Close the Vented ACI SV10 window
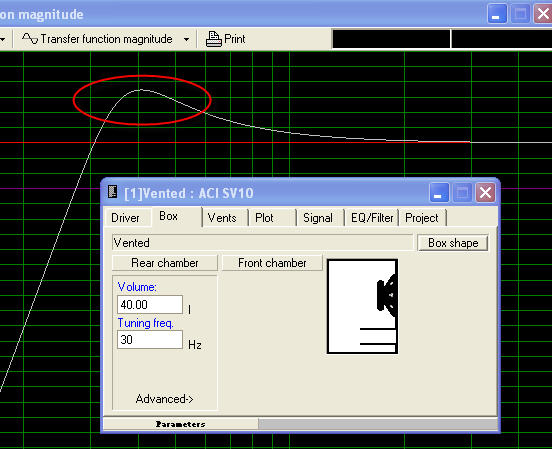Screen dimensions: 552x449 tap(485, 193)
